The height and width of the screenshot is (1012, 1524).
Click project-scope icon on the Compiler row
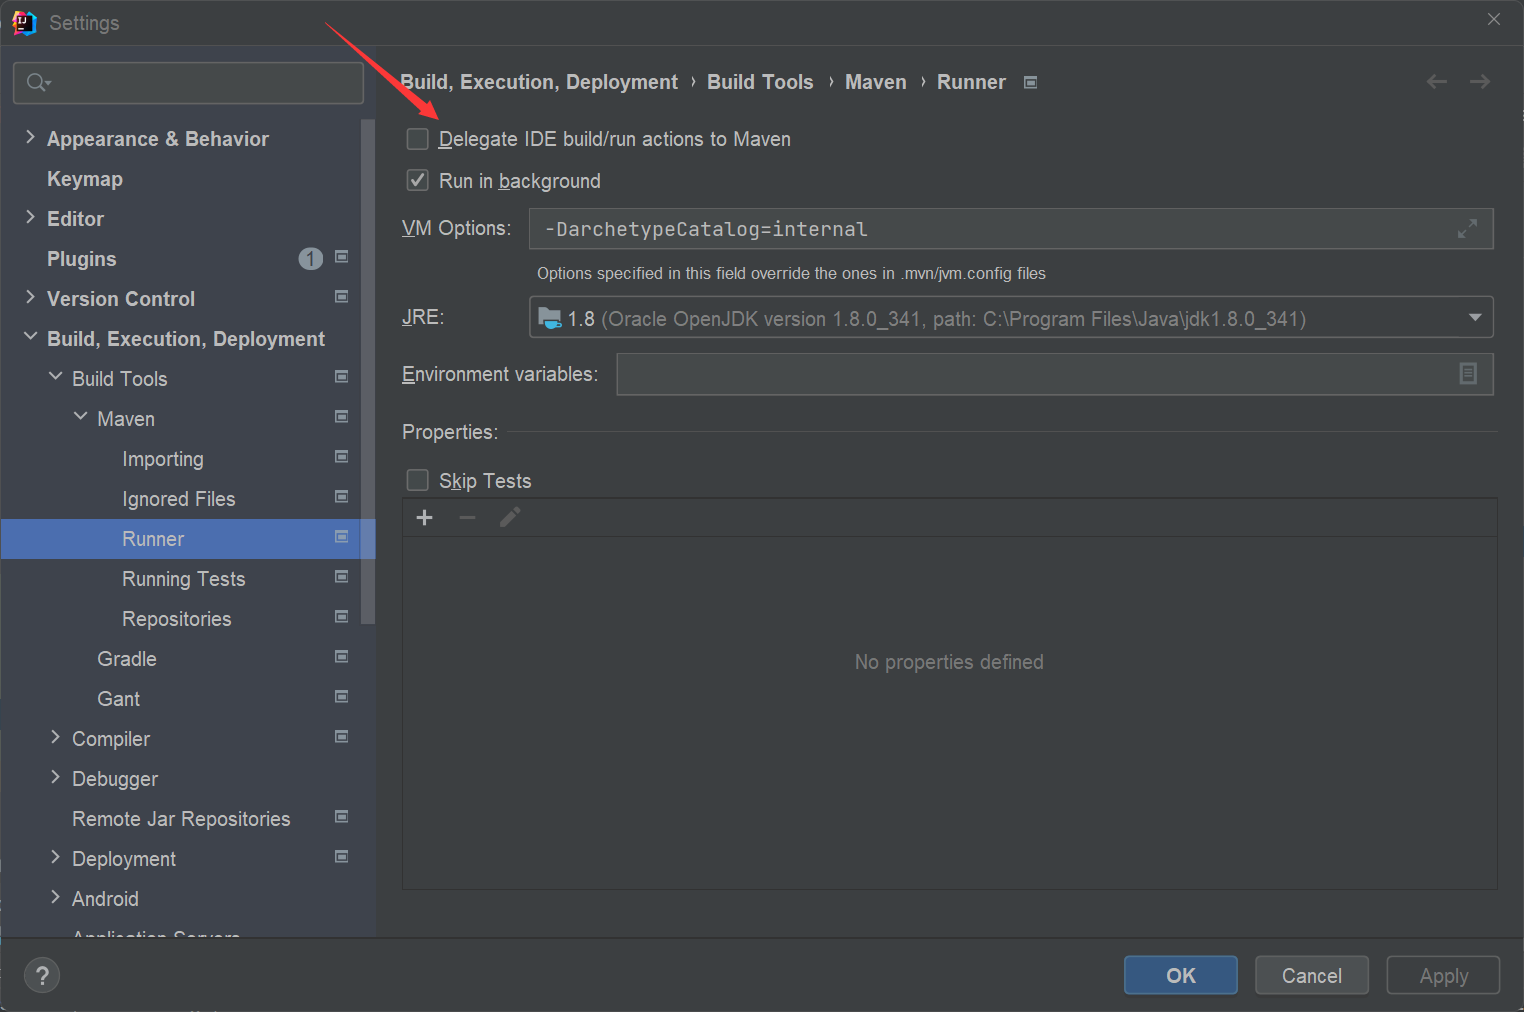coord(342,737)
